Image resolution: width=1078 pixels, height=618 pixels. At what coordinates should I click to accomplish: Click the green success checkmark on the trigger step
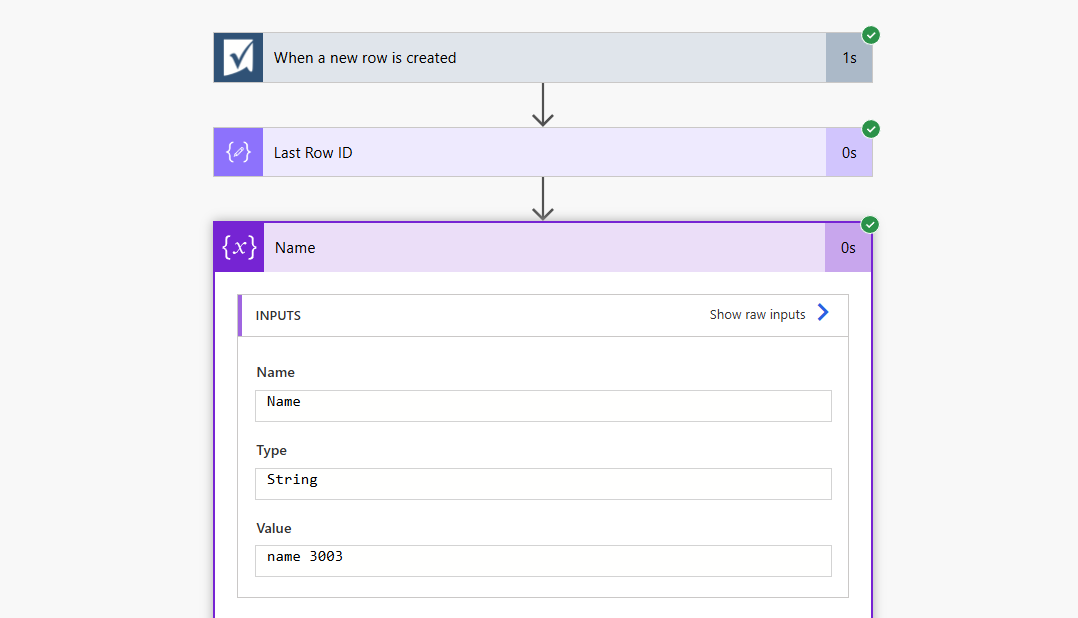click(871, 35)
